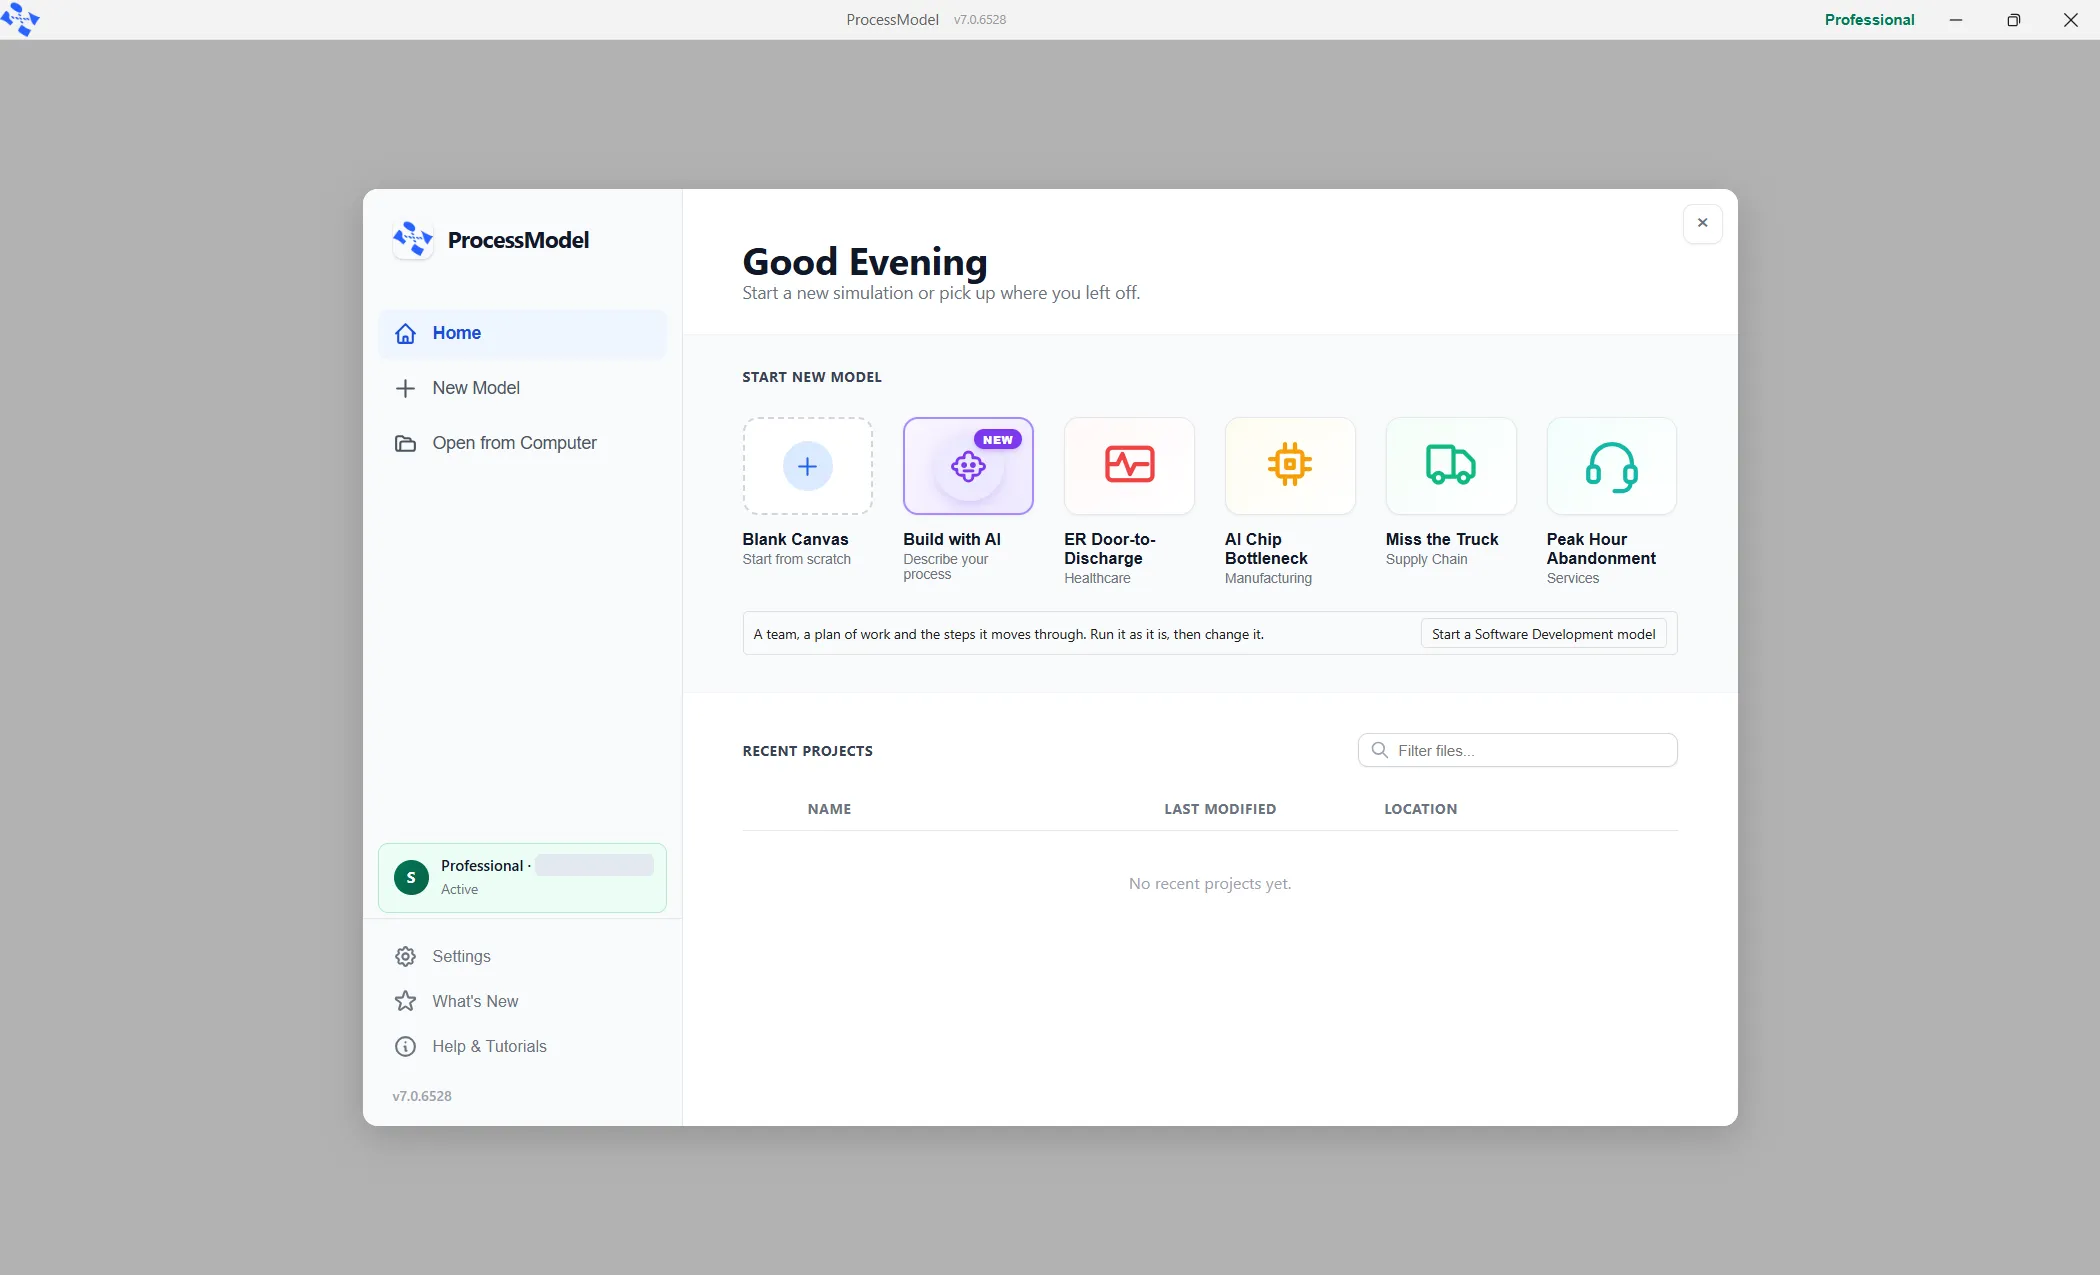Click the Settings gear icon
Viewport: 2100px width, 1275px height.
click(x=405, y=957)
